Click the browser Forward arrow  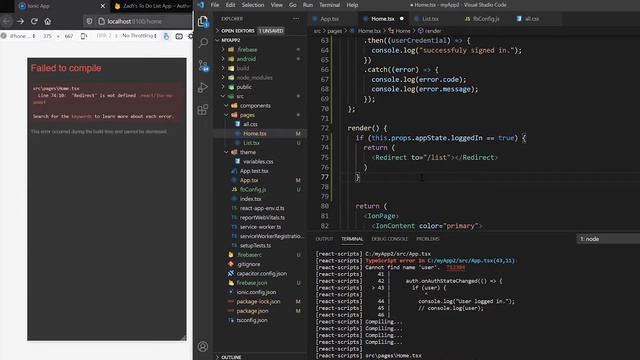(20, 21)
